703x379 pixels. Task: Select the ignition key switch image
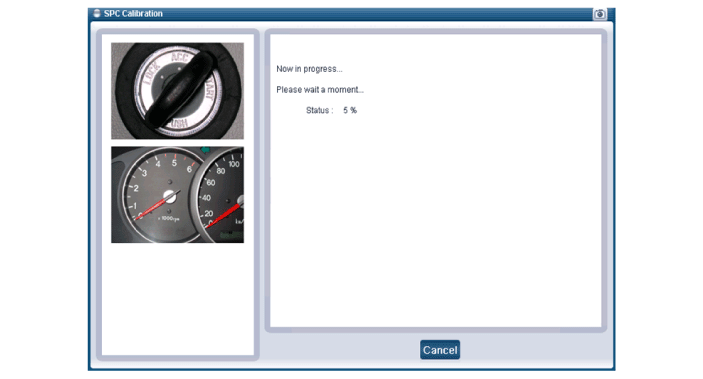click(x=178, y=91)
